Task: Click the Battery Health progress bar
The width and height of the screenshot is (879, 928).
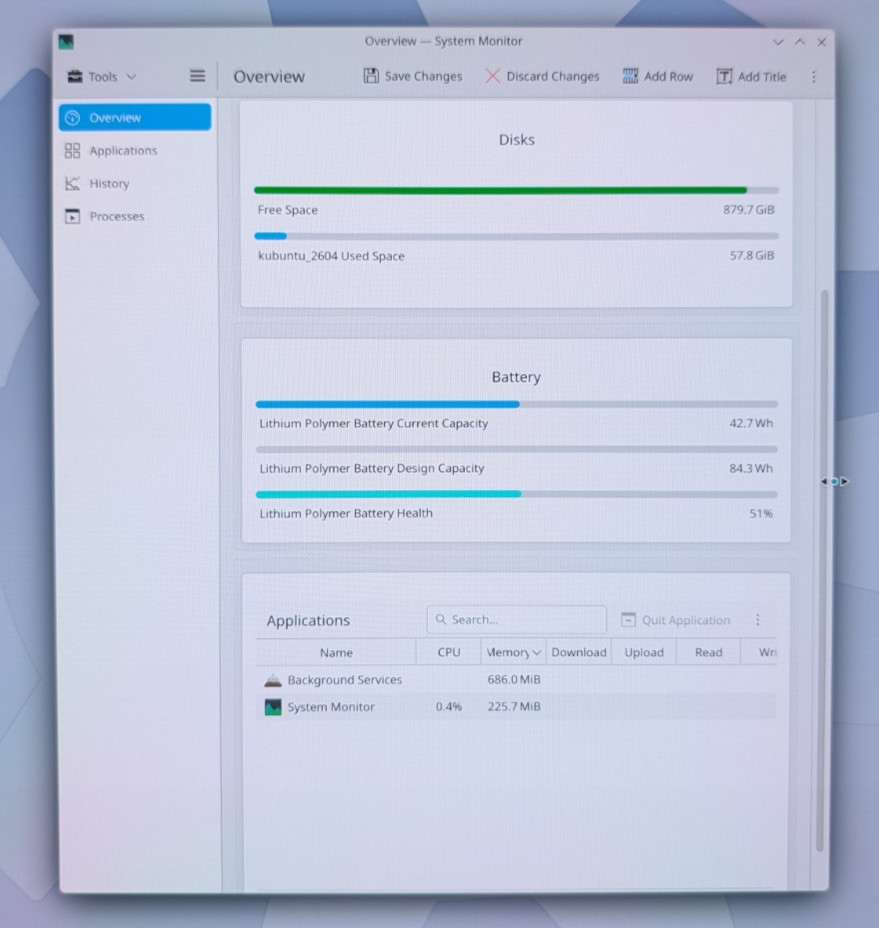Action: 516,494
